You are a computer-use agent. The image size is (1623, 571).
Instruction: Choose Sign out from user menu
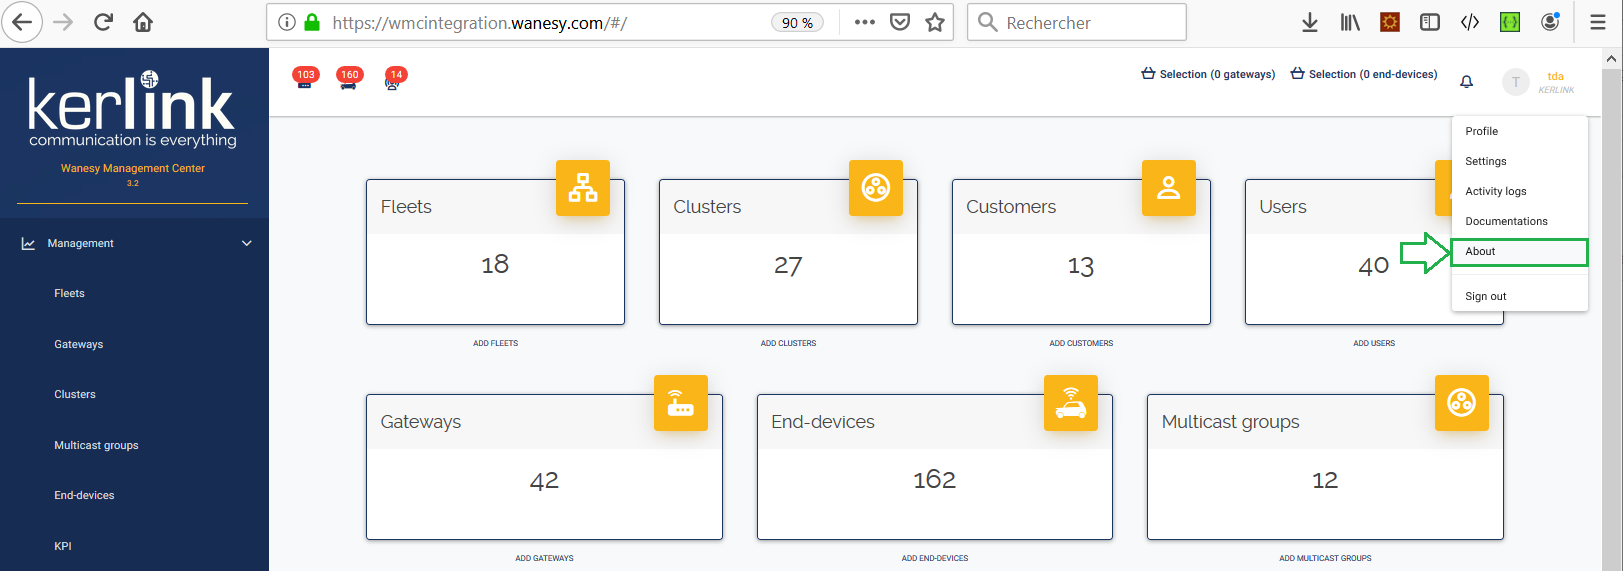[1485, 296]
